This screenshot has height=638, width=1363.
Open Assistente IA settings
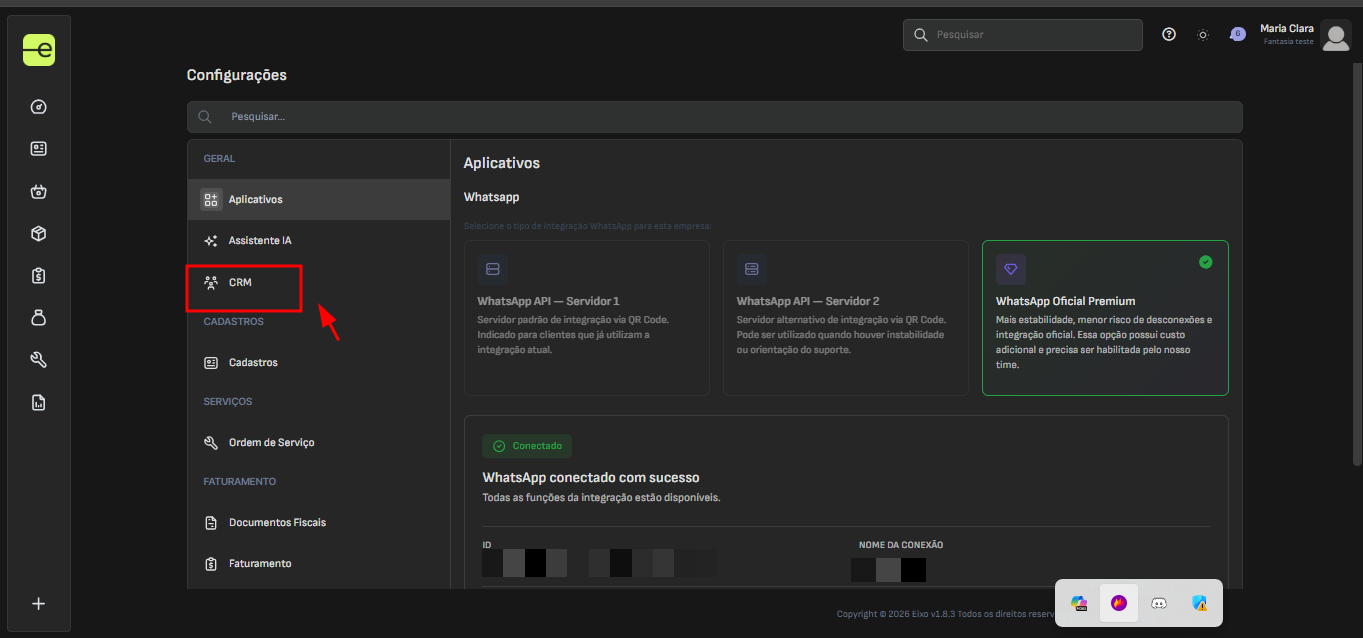[319, 241]
